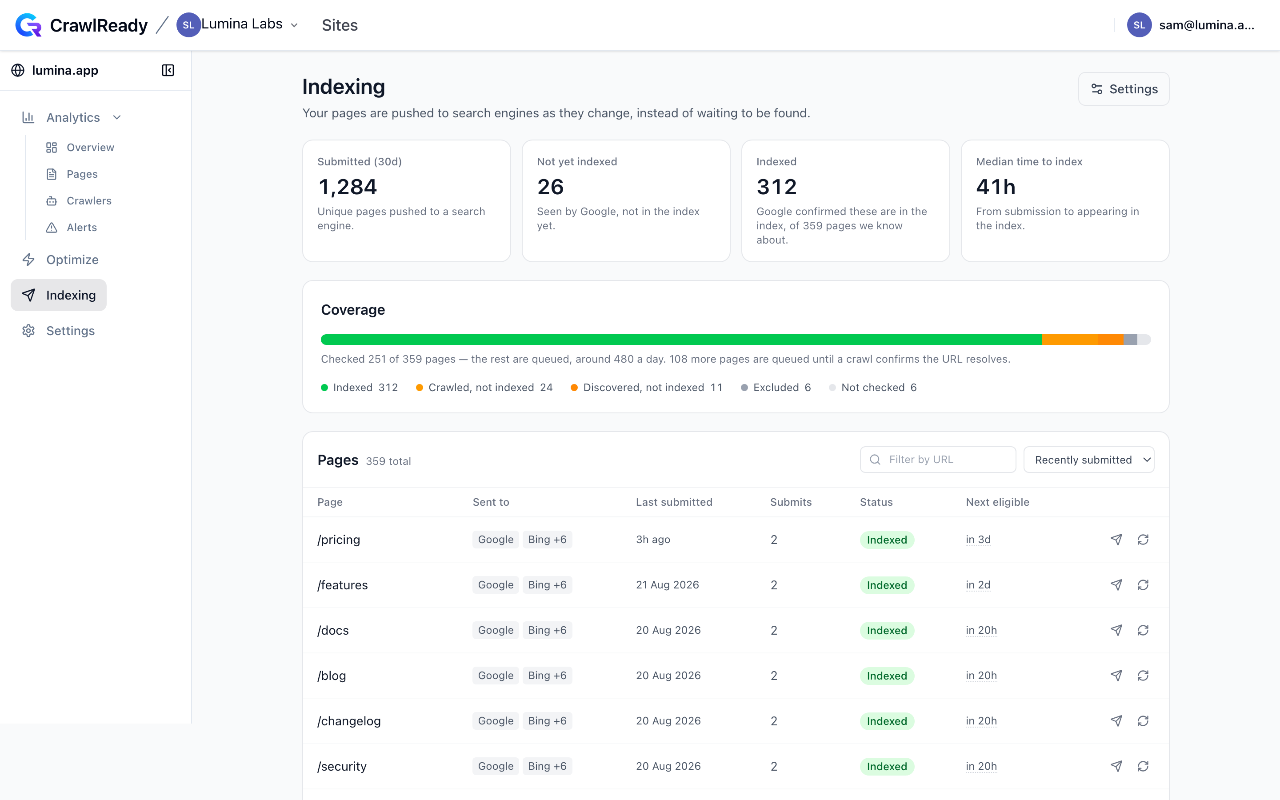Refresh status for /features row
1280x800 pixels.
tap(1143, 585)
